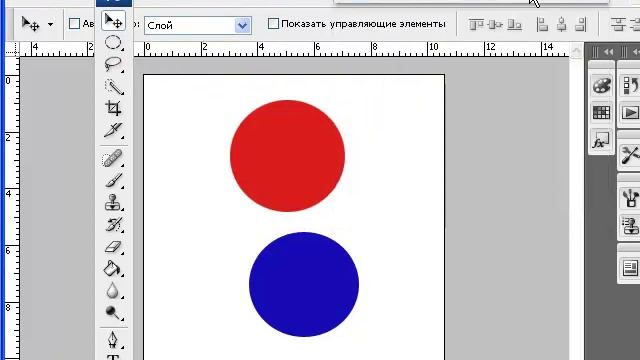Open the History panel icon

(x=631, y=85)
